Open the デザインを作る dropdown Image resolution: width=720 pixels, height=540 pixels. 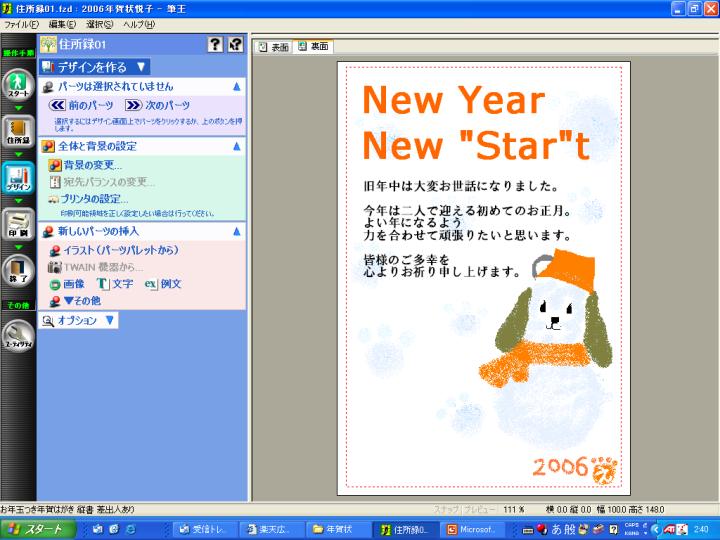94,67
